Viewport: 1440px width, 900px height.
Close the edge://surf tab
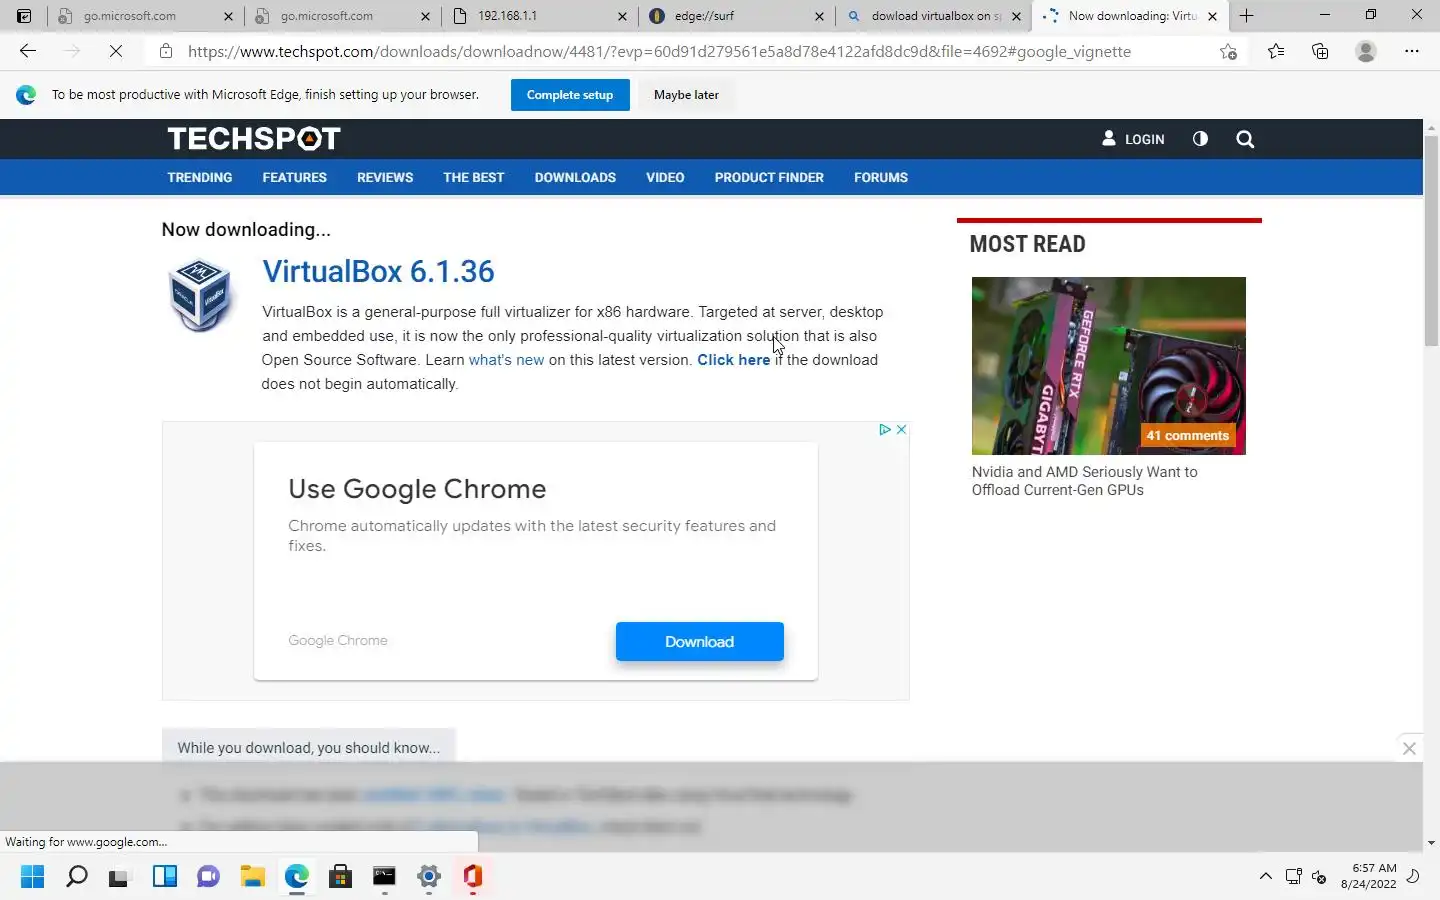[819, 16]
